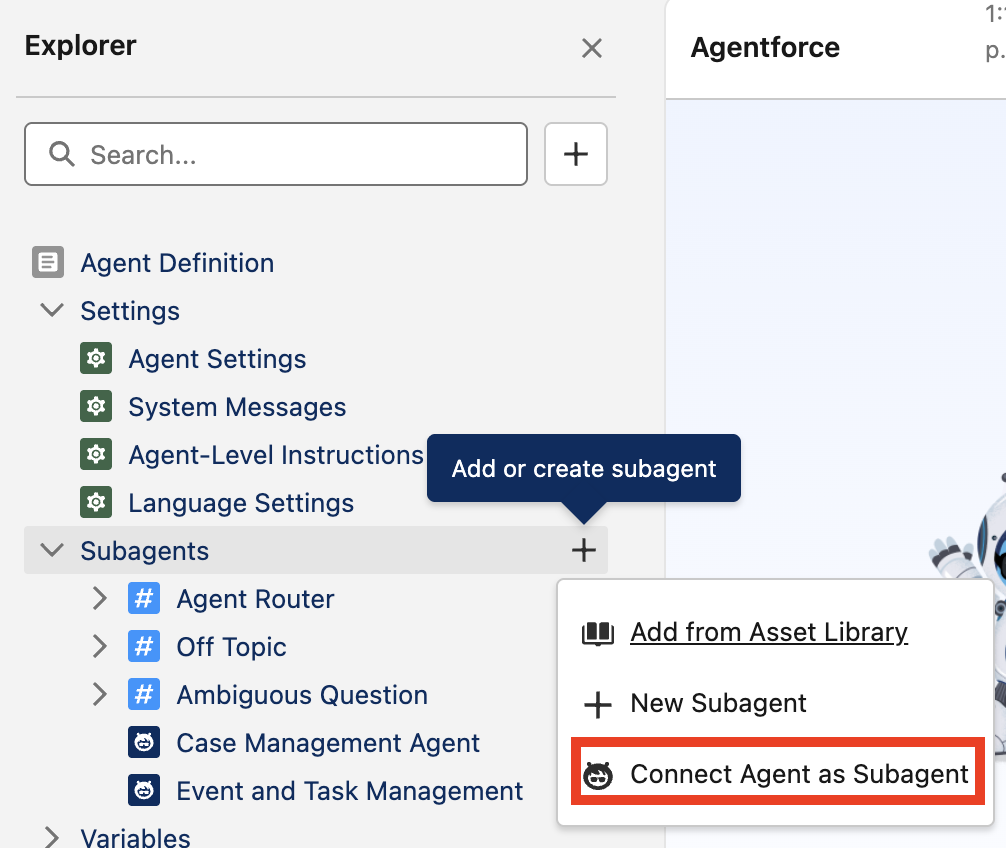Collapse the Subagents section

coord(52,550)
